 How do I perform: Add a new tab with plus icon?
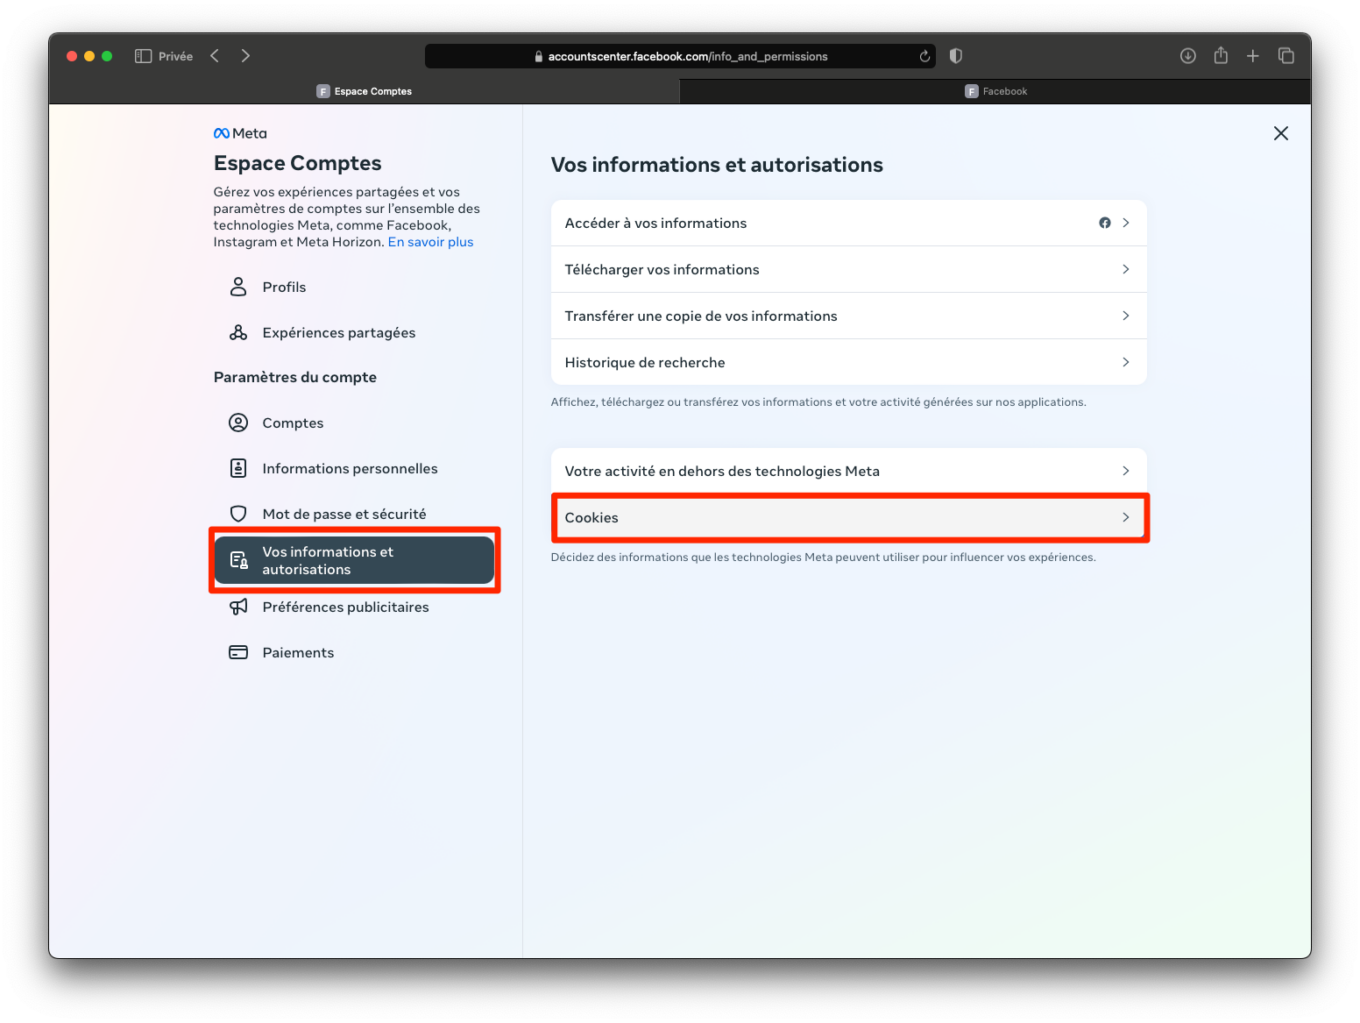(x=1253, y=56)
